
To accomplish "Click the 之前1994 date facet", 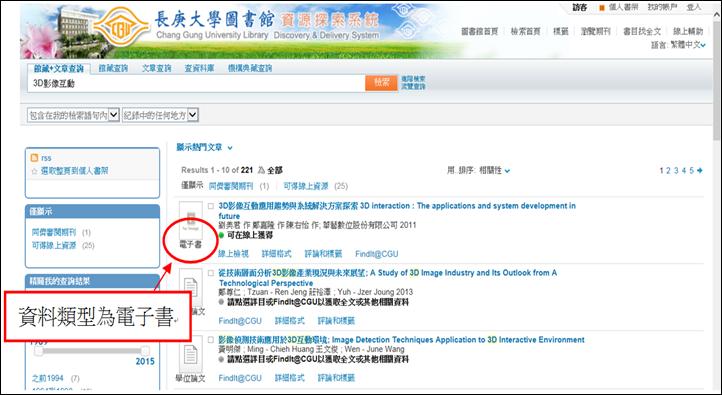I will tap(48, 378).
